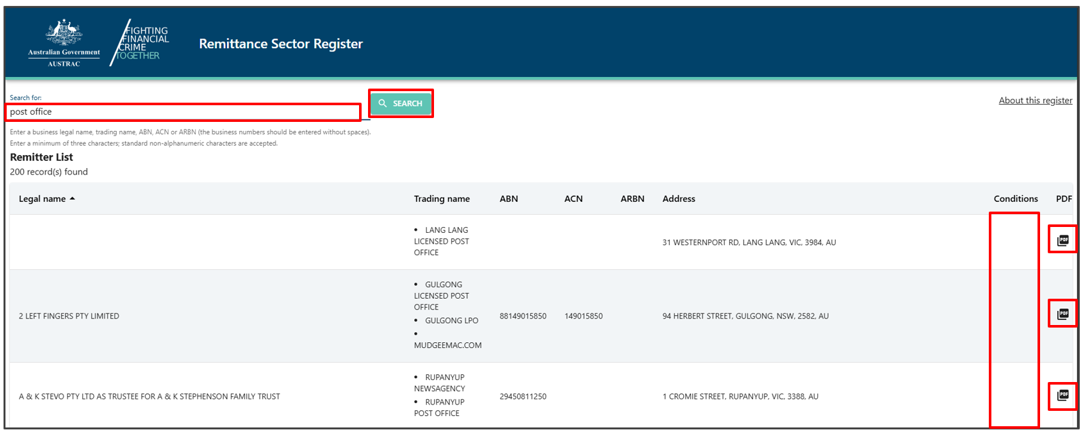Sort by the Legal name column header
Viewport: 1087px width, 438px height.
[46, 199]
